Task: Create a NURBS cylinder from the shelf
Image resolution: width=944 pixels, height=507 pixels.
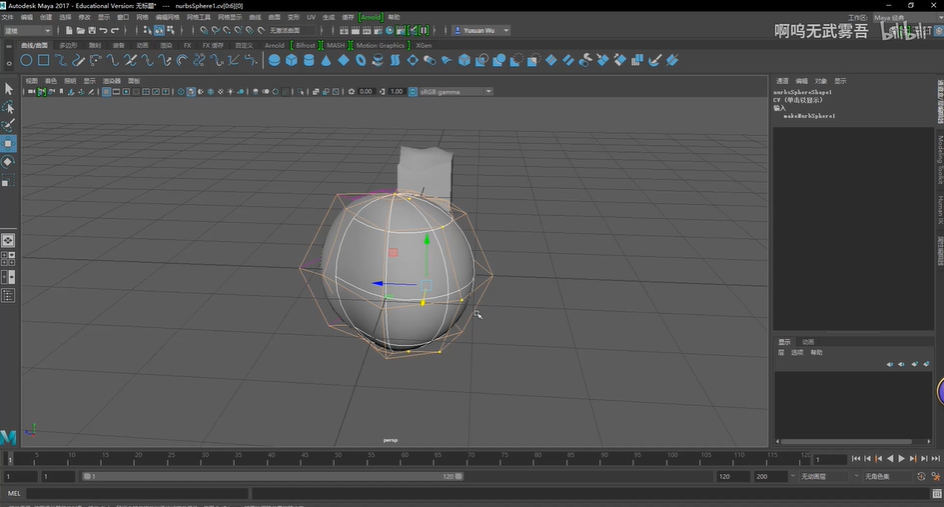Action: [x=309, y=60]
